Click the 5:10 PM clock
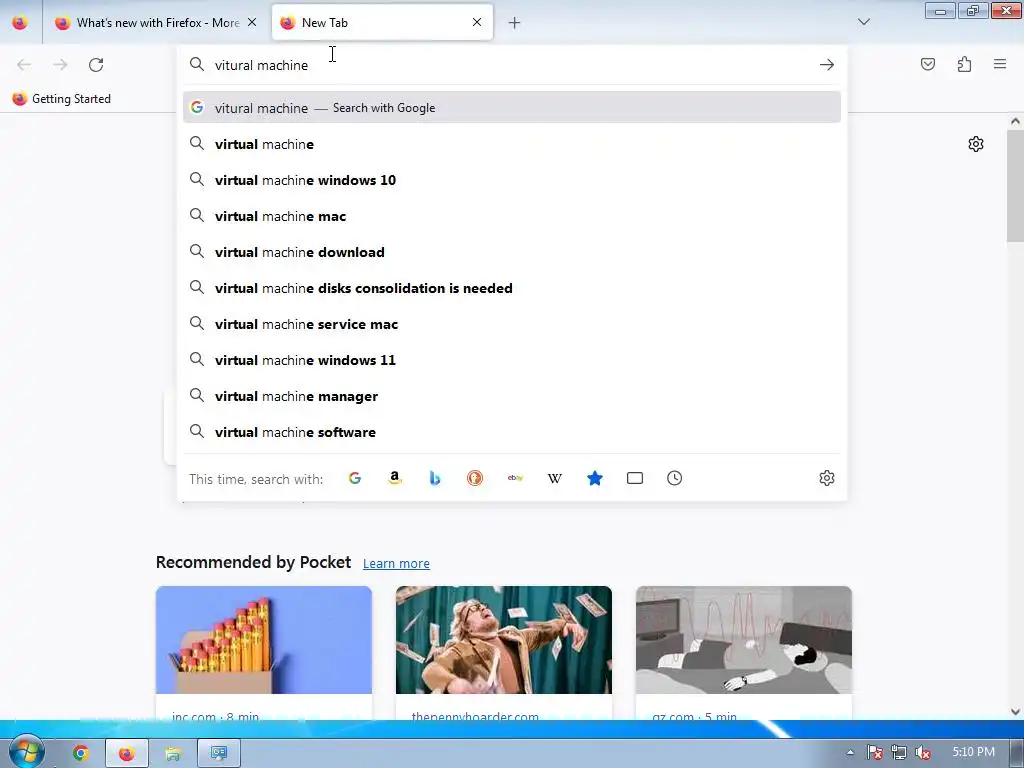The height and width of the screenshot is (768, 1024). tap(973, 752)
